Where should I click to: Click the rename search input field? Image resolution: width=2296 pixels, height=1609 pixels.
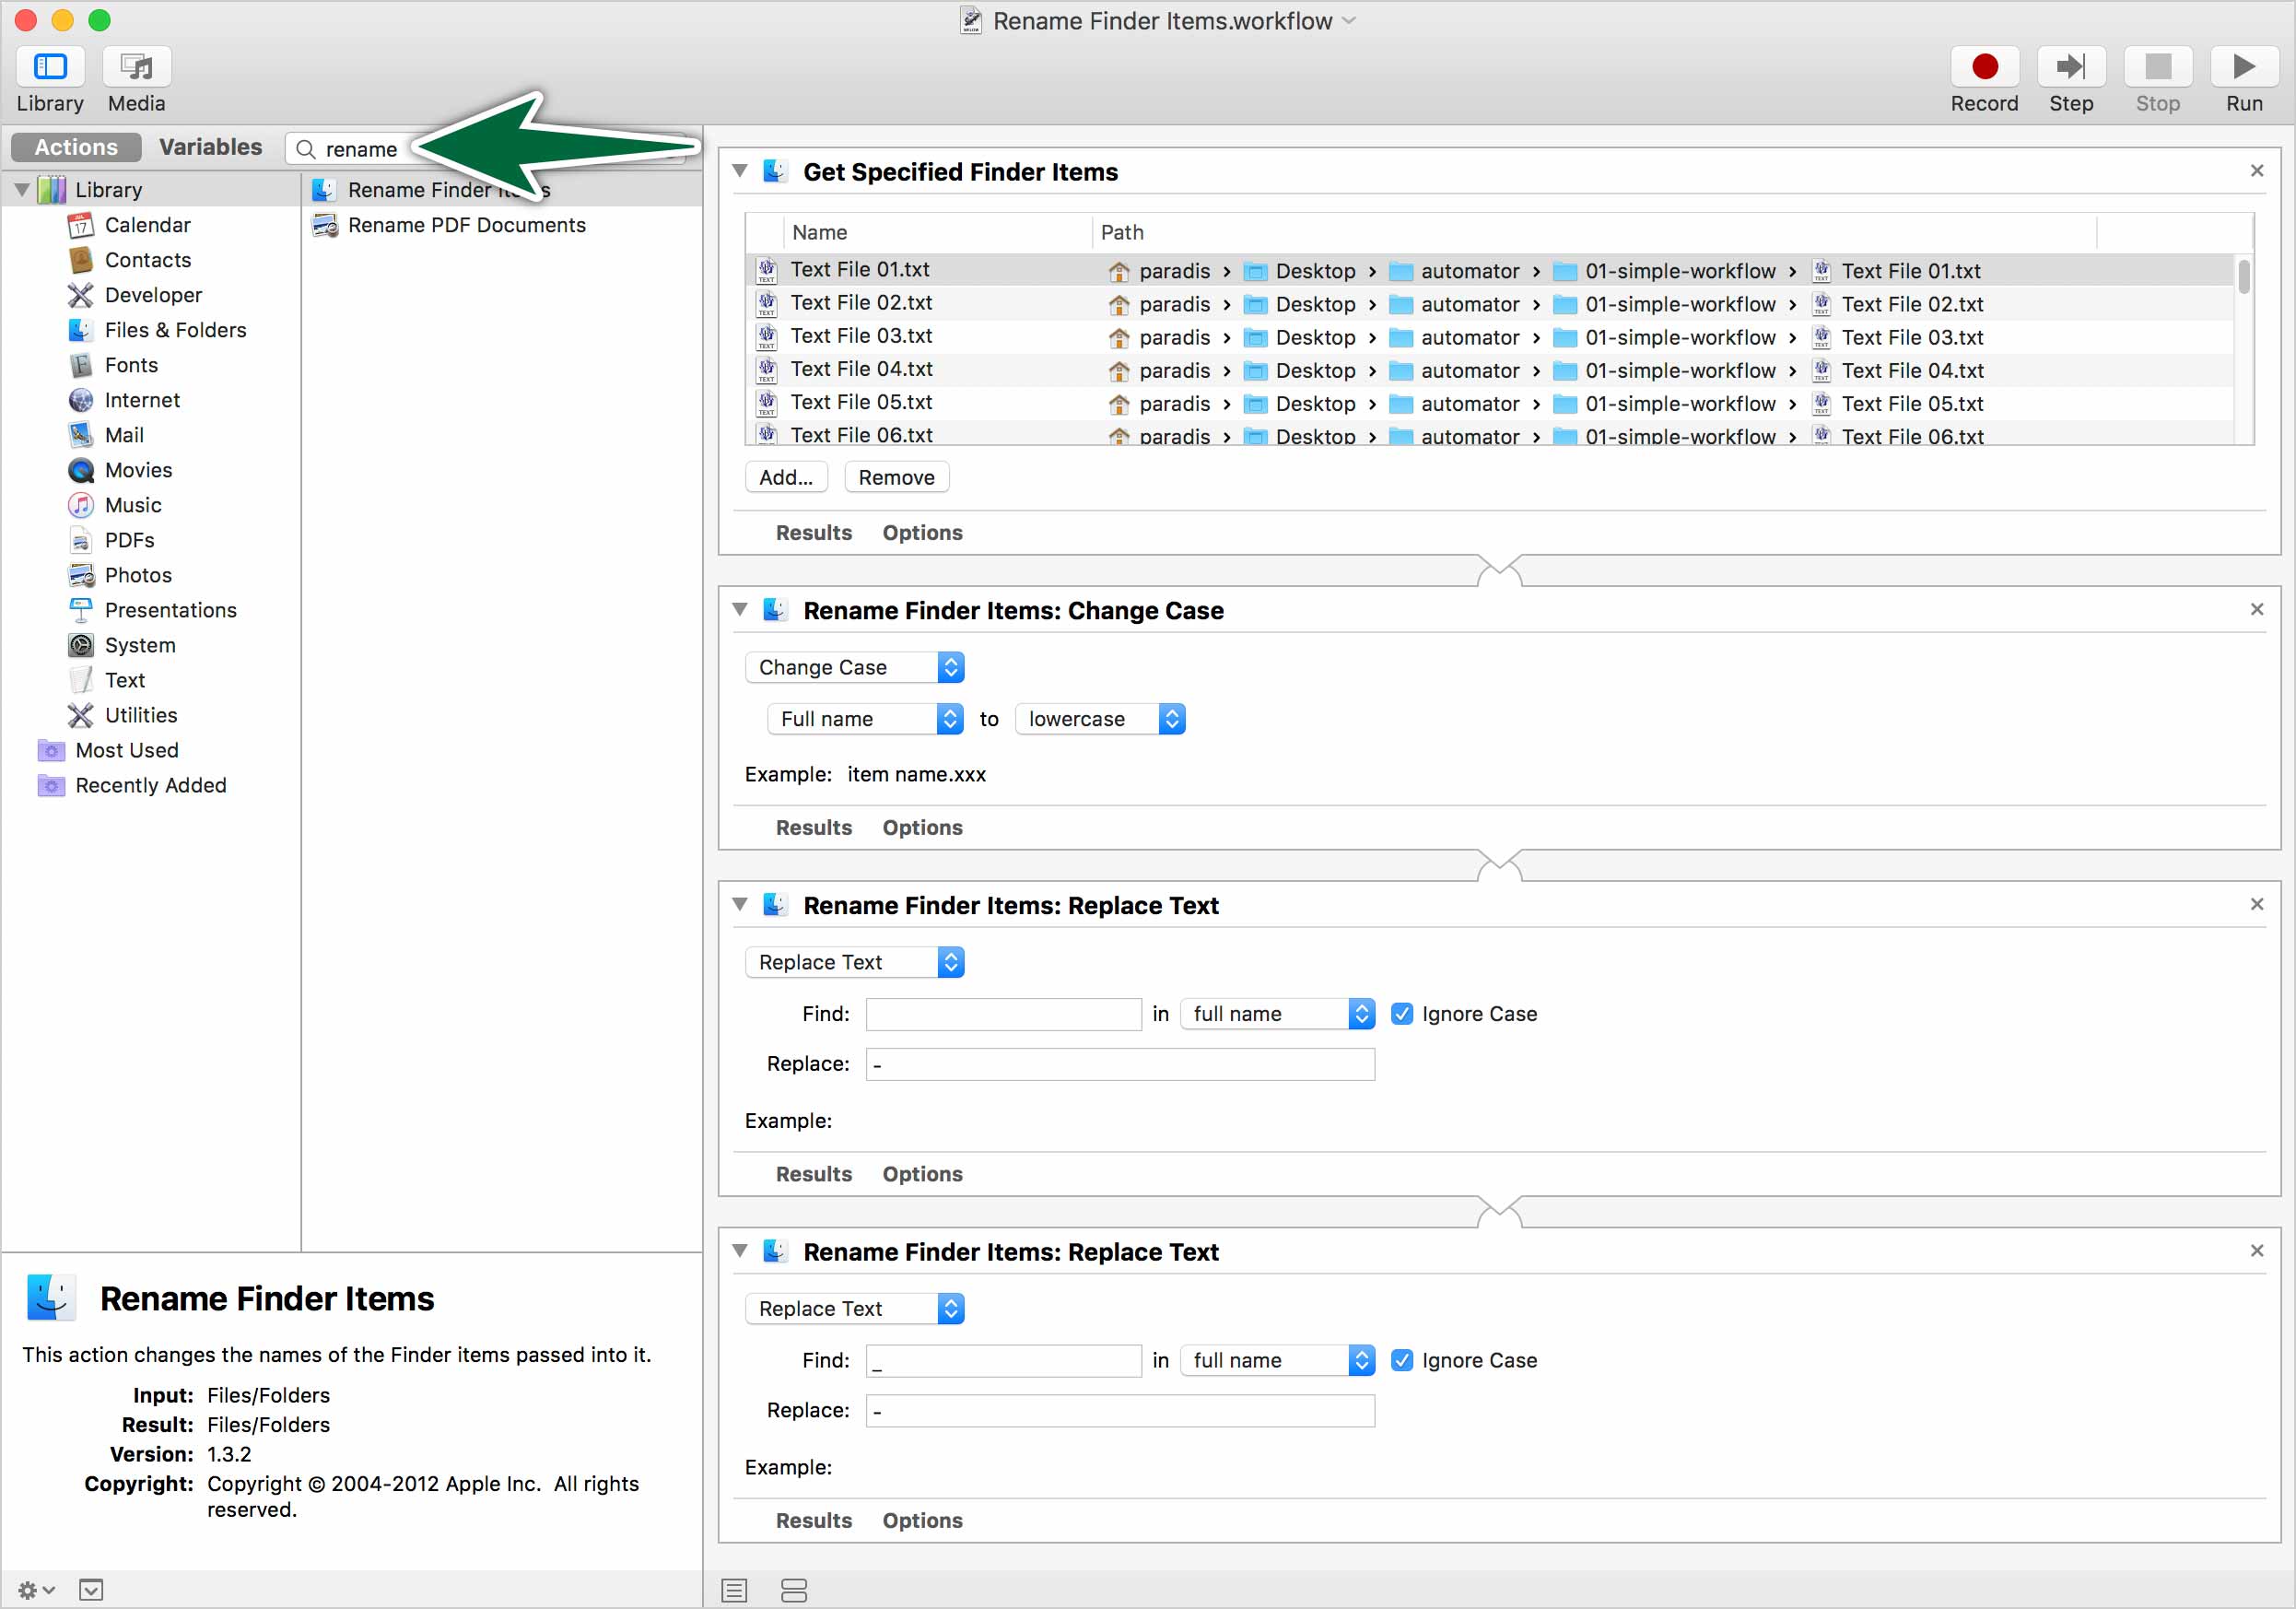498,147
